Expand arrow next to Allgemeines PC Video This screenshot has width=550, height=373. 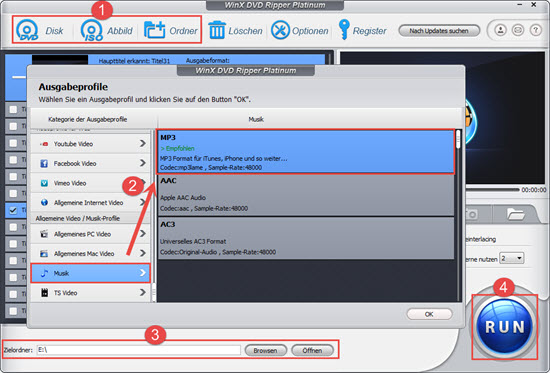[142, 234]
